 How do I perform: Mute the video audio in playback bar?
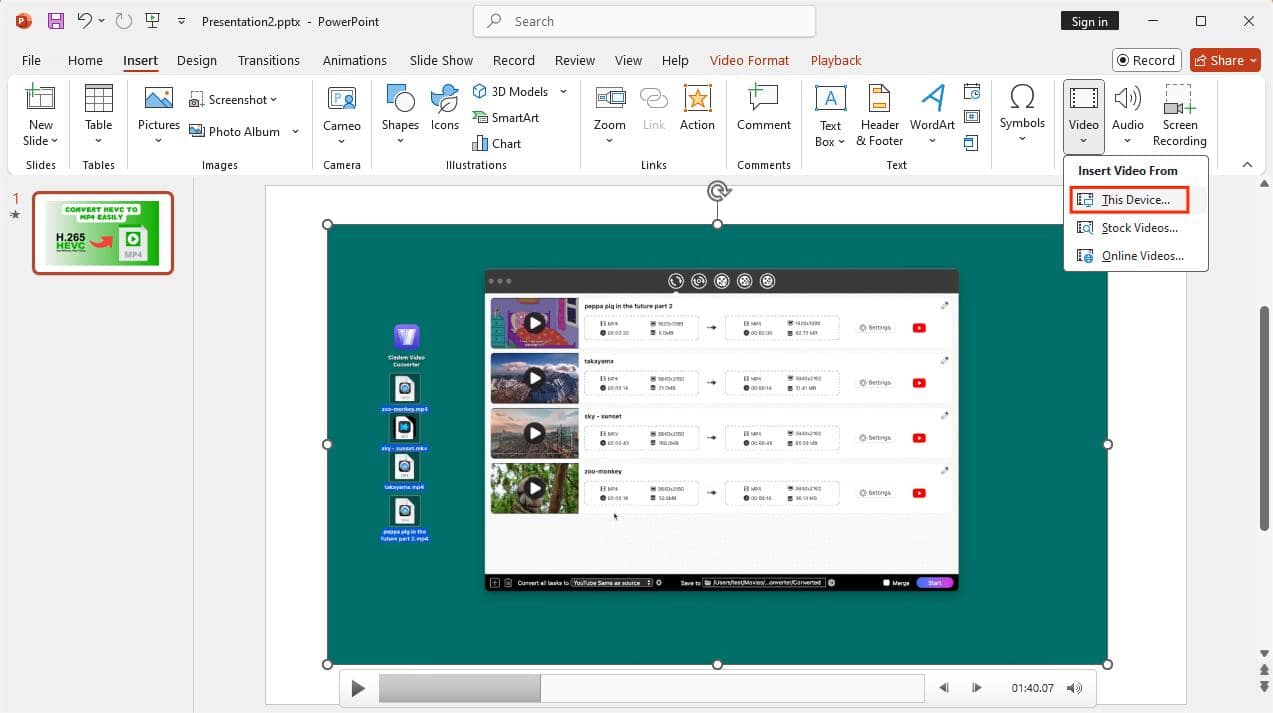1073,688
